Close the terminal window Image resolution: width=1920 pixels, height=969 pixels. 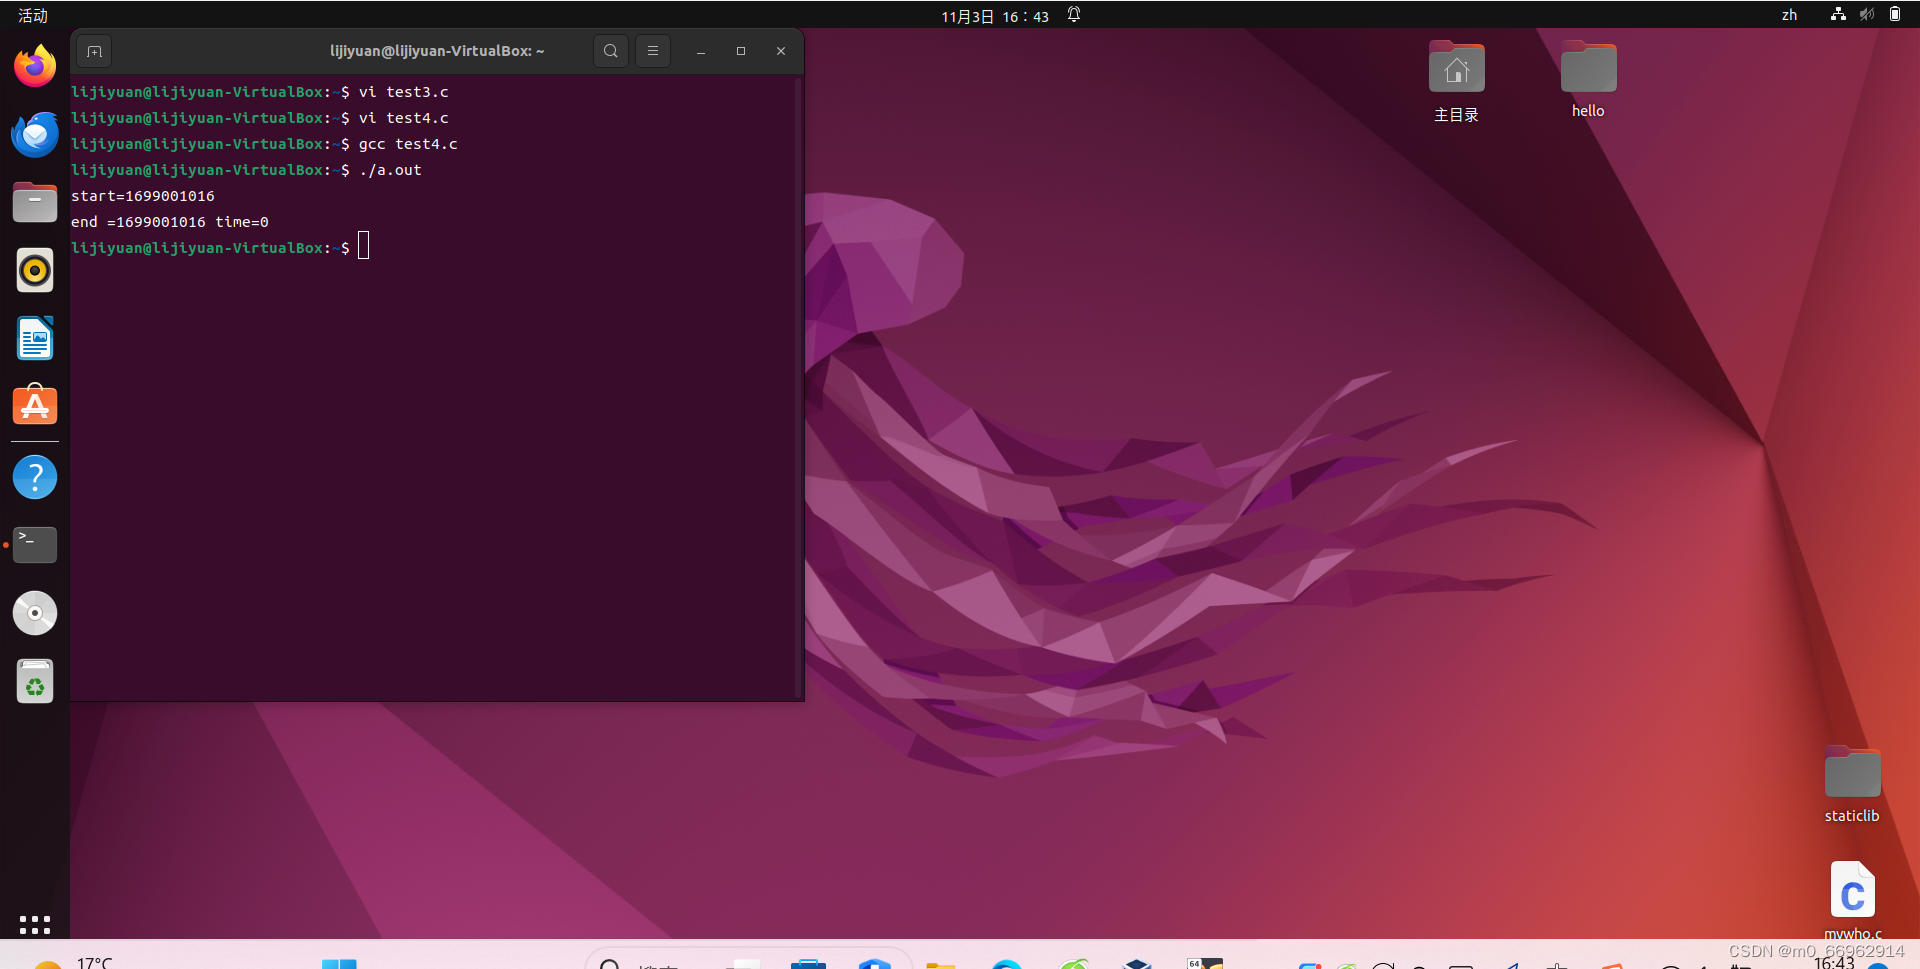(x=781, y=51)
